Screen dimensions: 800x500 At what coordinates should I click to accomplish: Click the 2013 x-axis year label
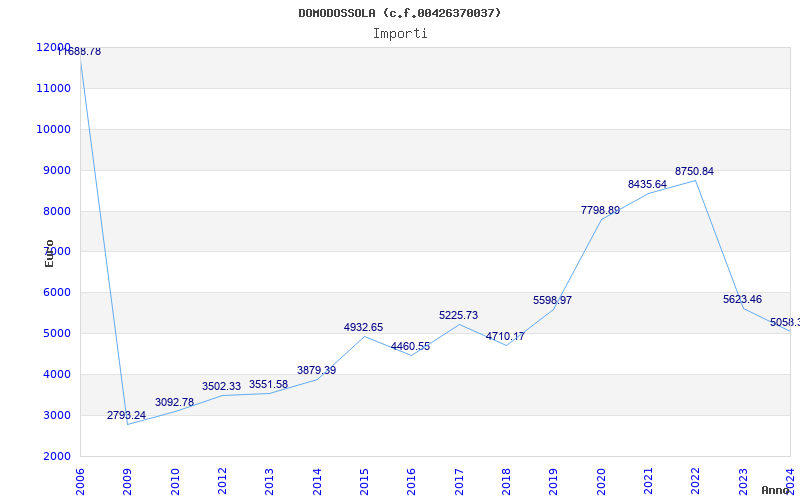[x=270, y=482]
